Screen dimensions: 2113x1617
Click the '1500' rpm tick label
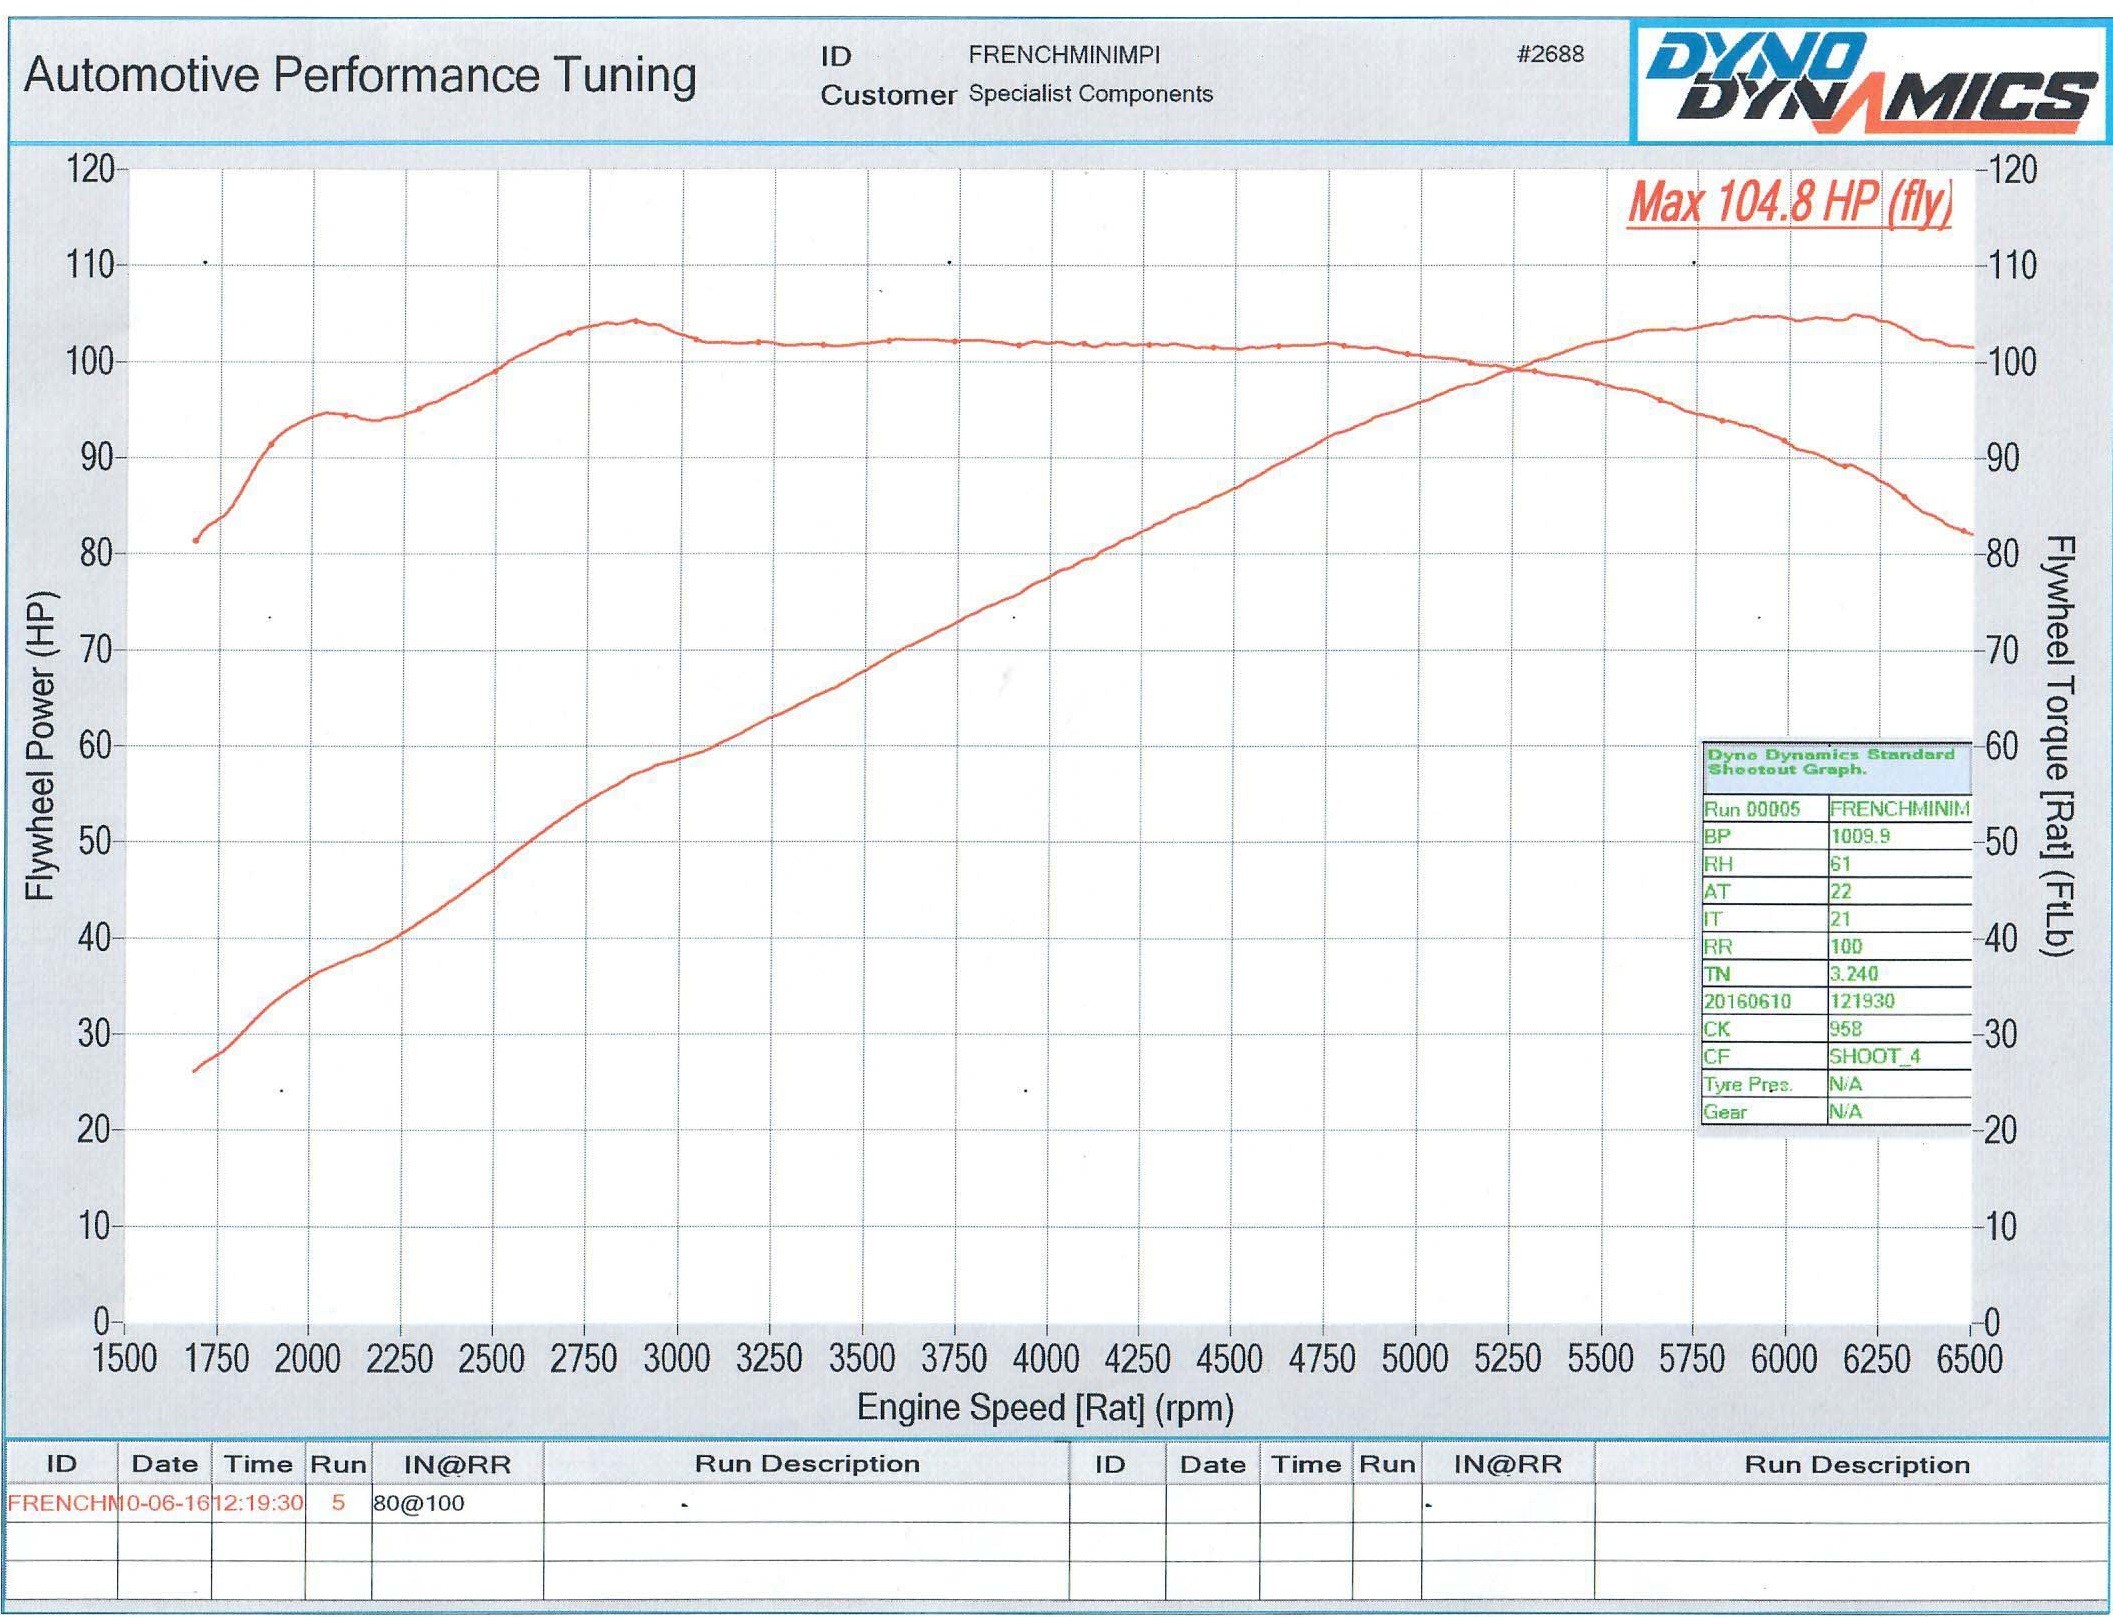[125, 1359]
